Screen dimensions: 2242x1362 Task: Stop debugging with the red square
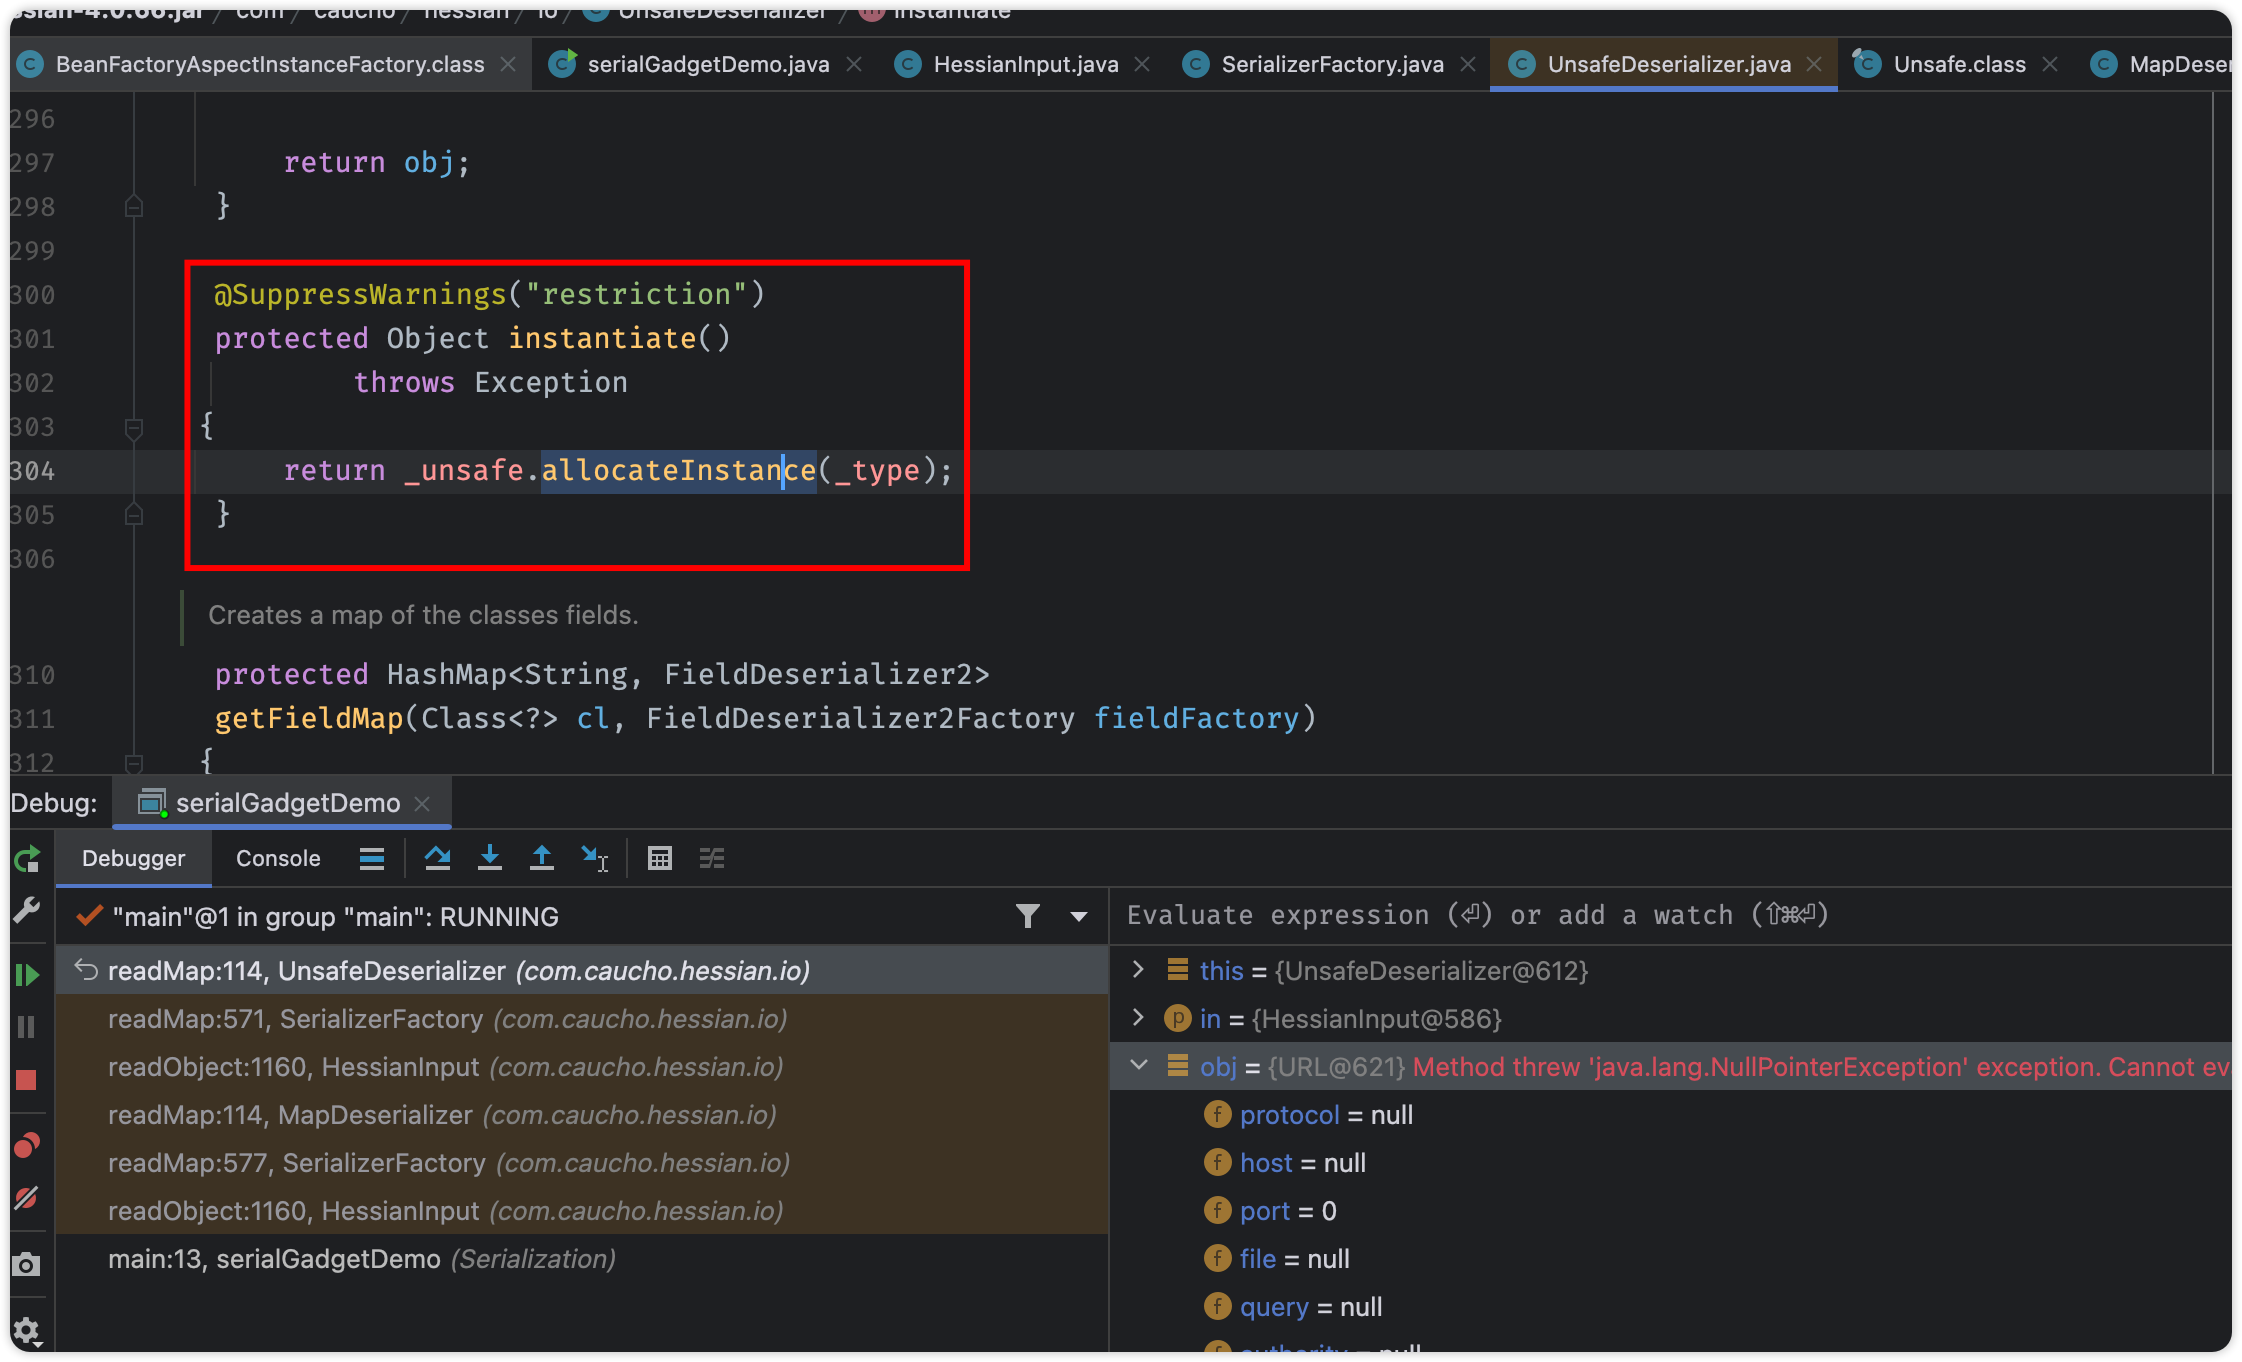tap(27, 1080)
